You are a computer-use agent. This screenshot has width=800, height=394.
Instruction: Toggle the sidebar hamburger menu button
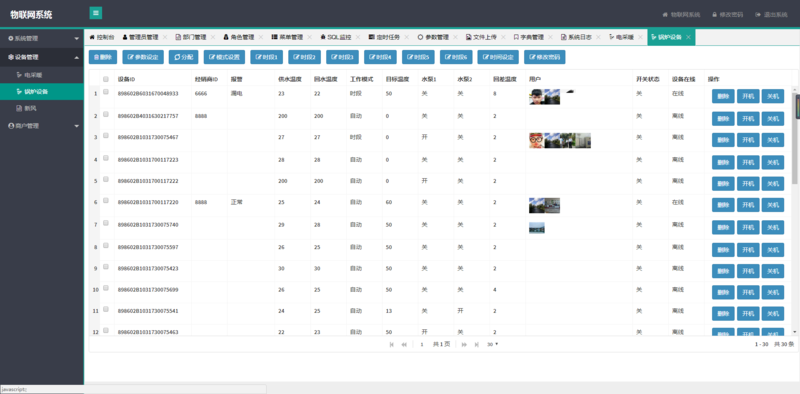[x=95, y=13]
